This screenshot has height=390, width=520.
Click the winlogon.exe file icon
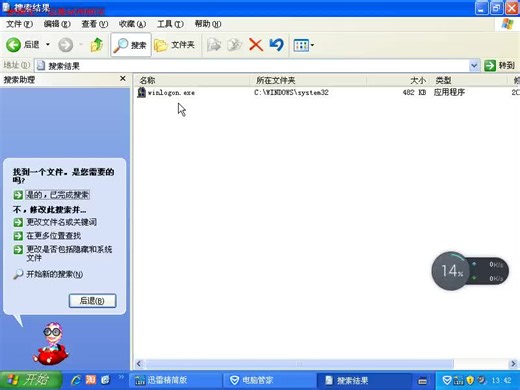[141, 92]
